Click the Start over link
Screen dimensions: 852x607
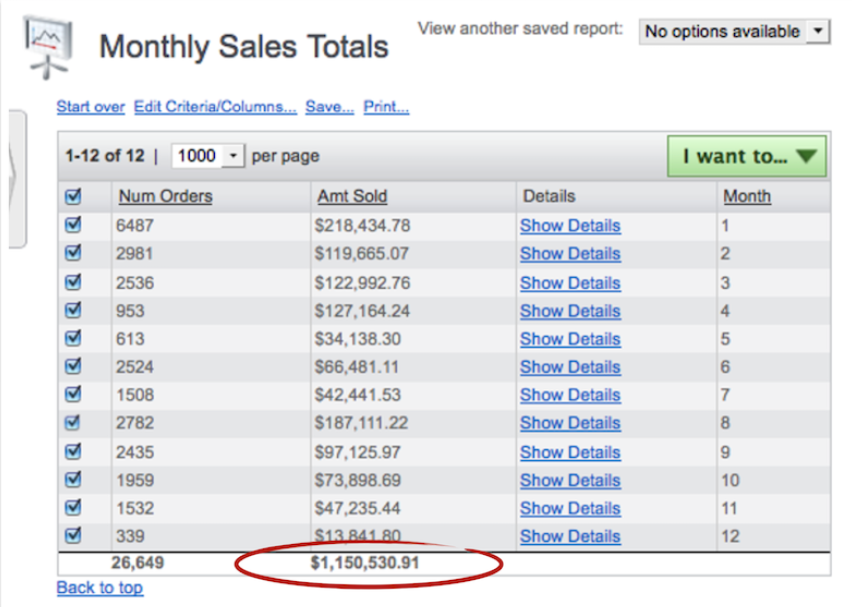(x=91, y=107)
